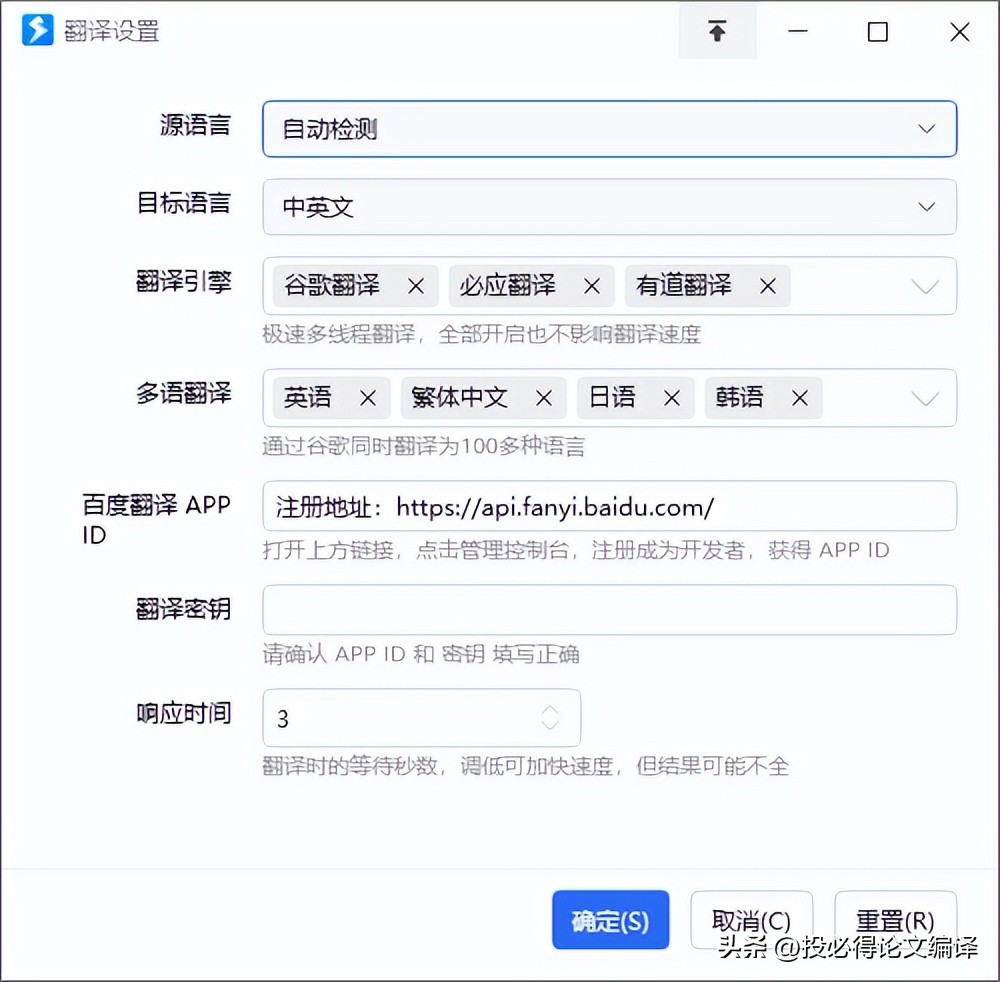1000x982 pixels.
Task: Expand the 多语翻译 selection chevron
Action: pyautogui.click(x=925, y=399)
